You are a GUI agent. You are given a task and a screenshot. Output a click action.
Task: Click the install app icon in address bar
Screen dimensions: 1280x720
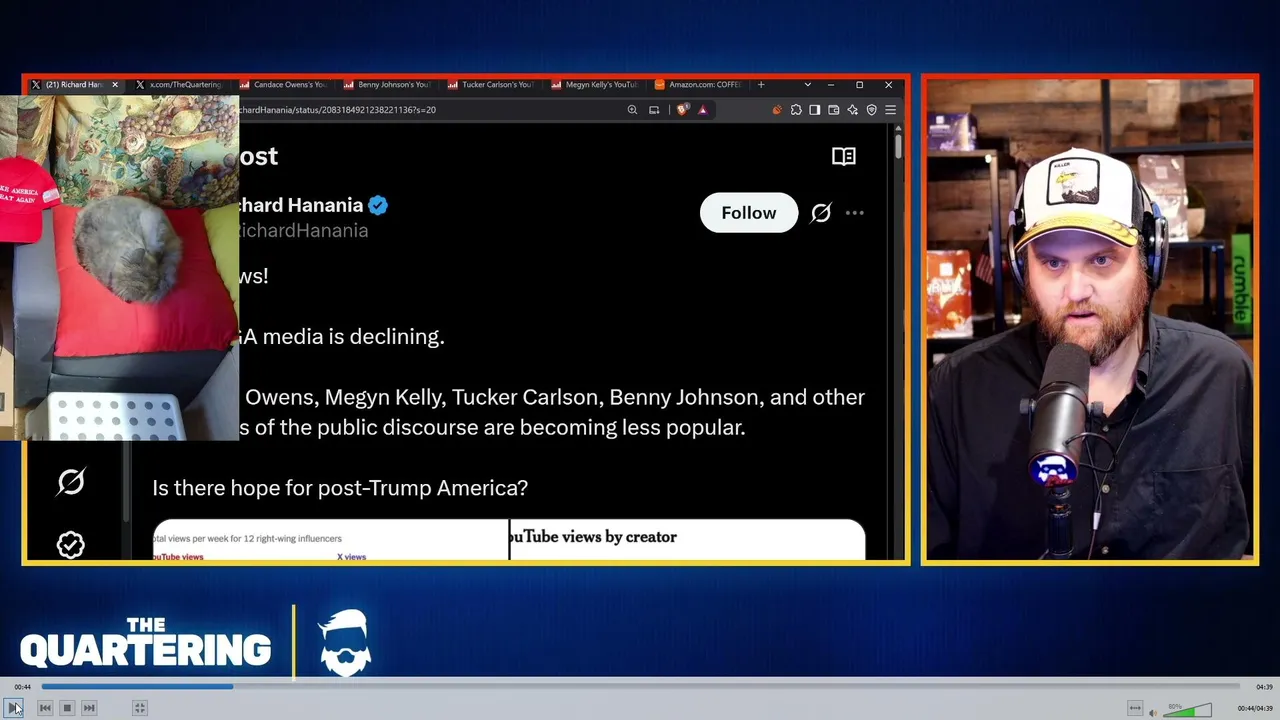(x=654, y=110)
